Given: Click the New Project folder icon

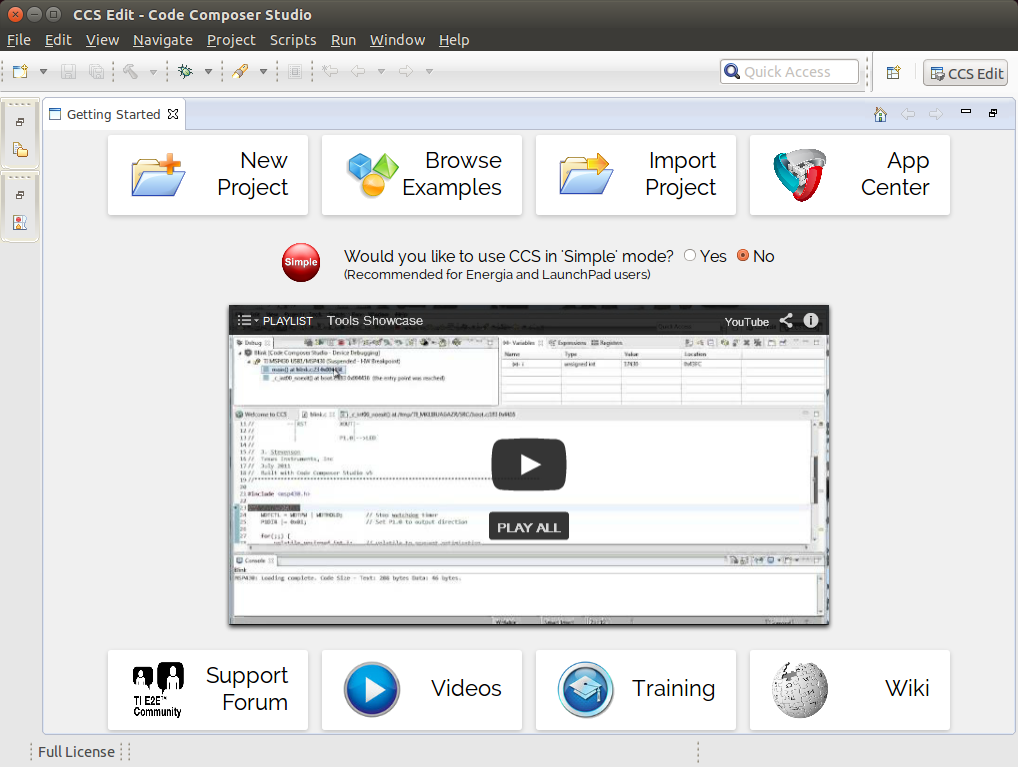Looking at the screenshot, I should (x=158, y=175).
